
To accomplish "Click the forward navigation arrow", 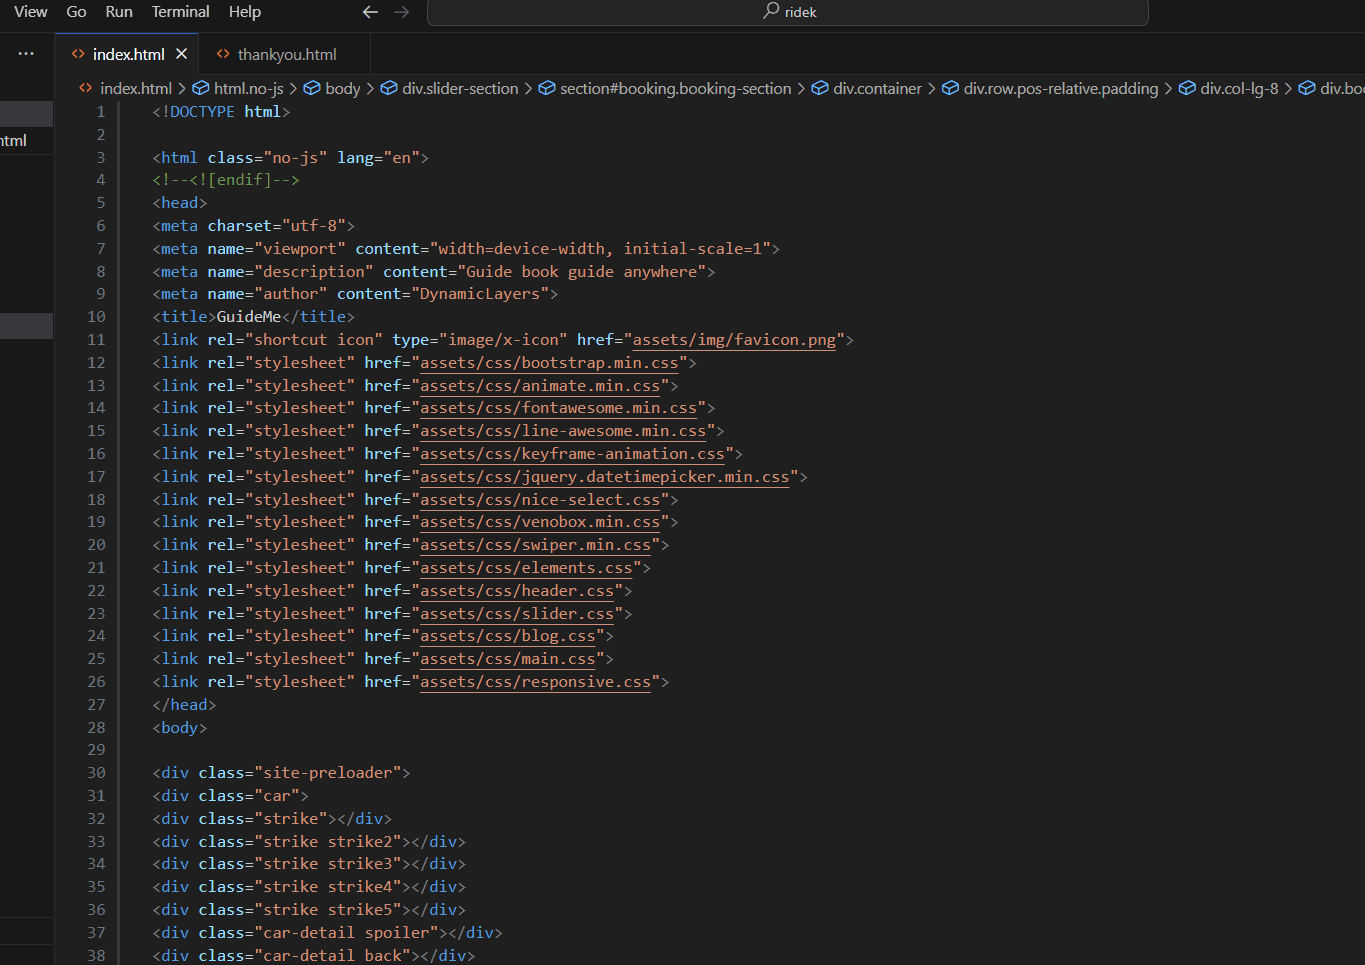I will (402, 12).
